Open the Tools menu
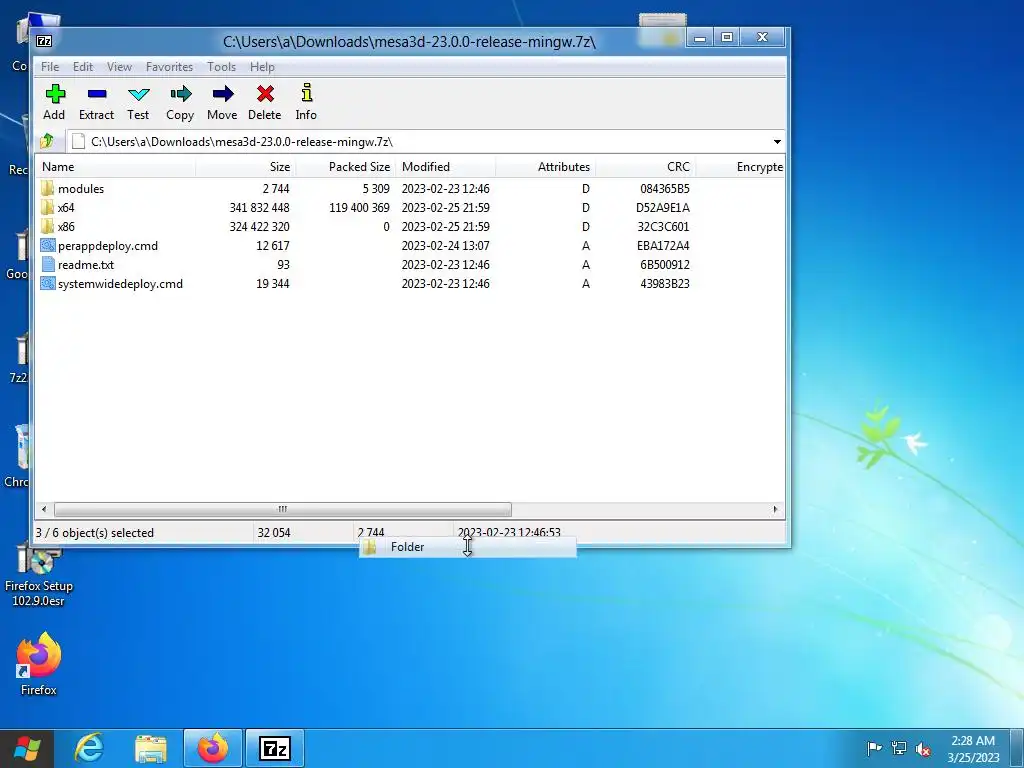The height and width of the screenshot is (768, 1024). 221,67
